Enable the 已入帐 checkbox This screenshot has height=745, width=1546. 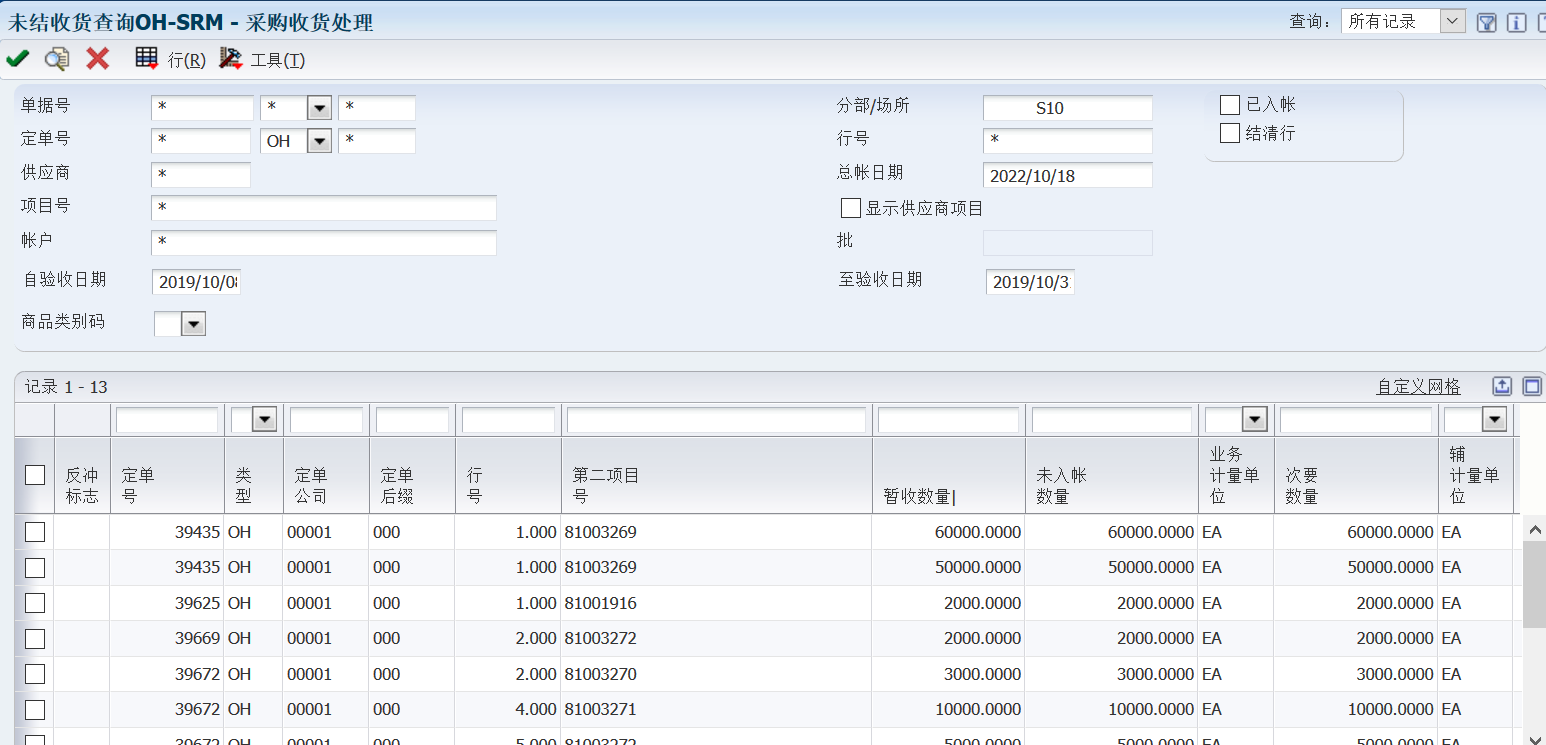(x=1230, y=104)
